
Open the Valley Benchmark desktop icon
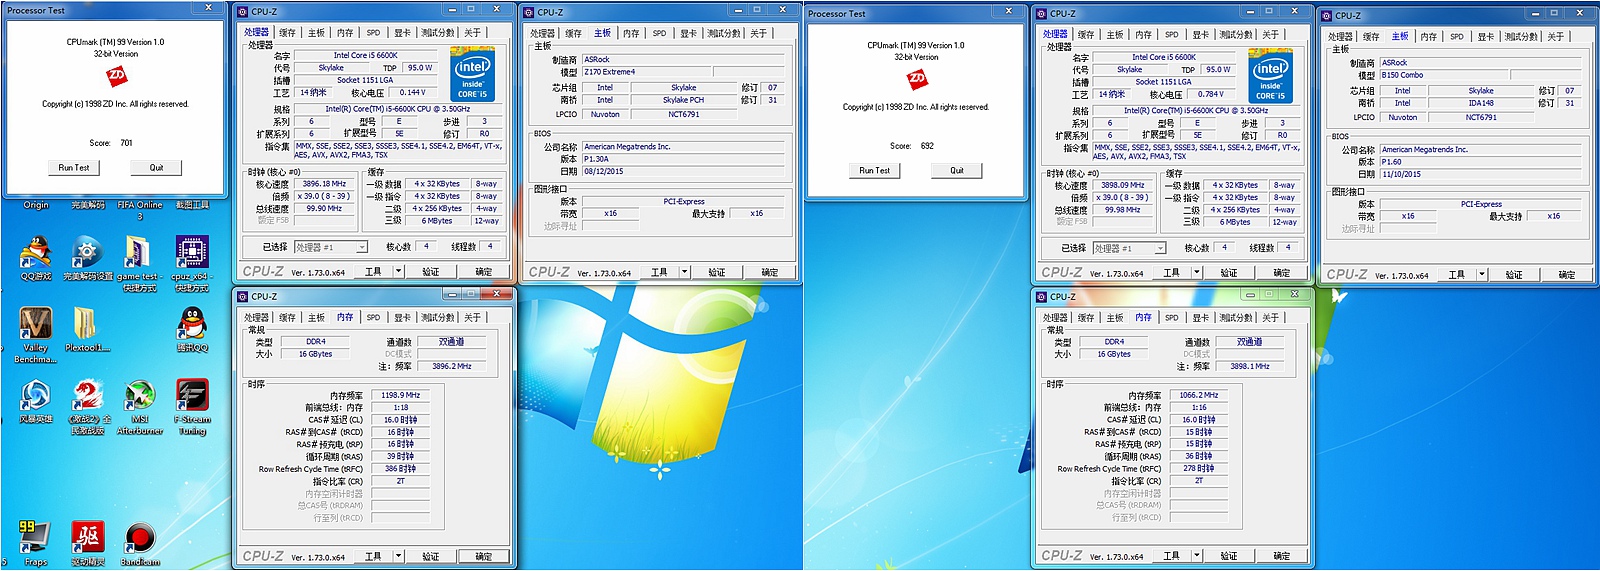click(x=36, y=325)
